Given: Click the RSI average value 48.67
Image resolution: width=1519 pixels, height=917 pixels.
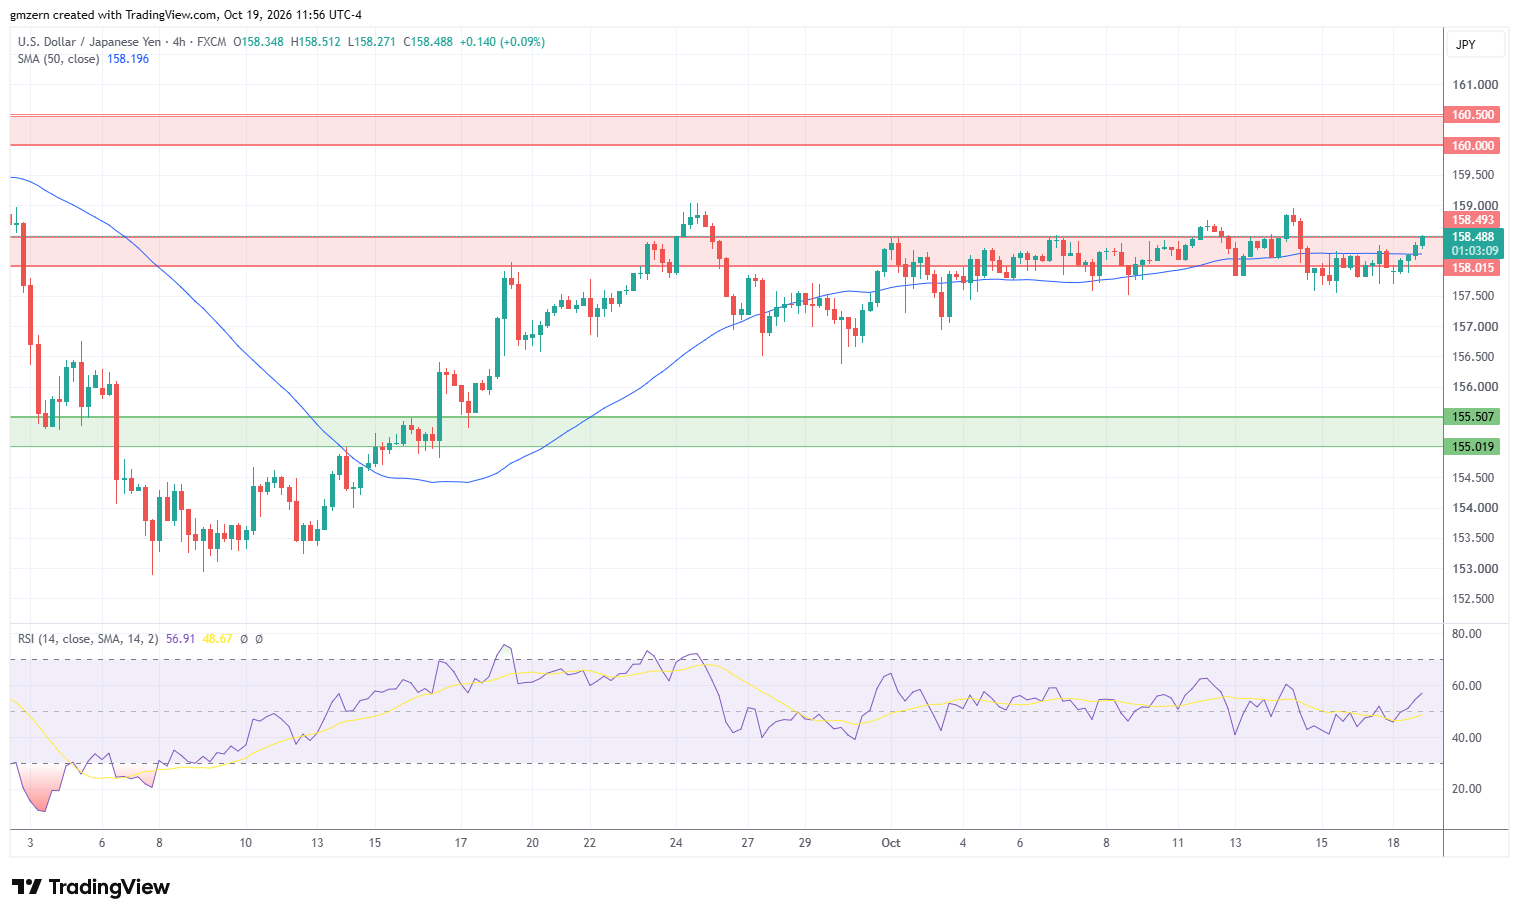Looking at the screenshot, I should pyautogui.click(x=217, y=639).
